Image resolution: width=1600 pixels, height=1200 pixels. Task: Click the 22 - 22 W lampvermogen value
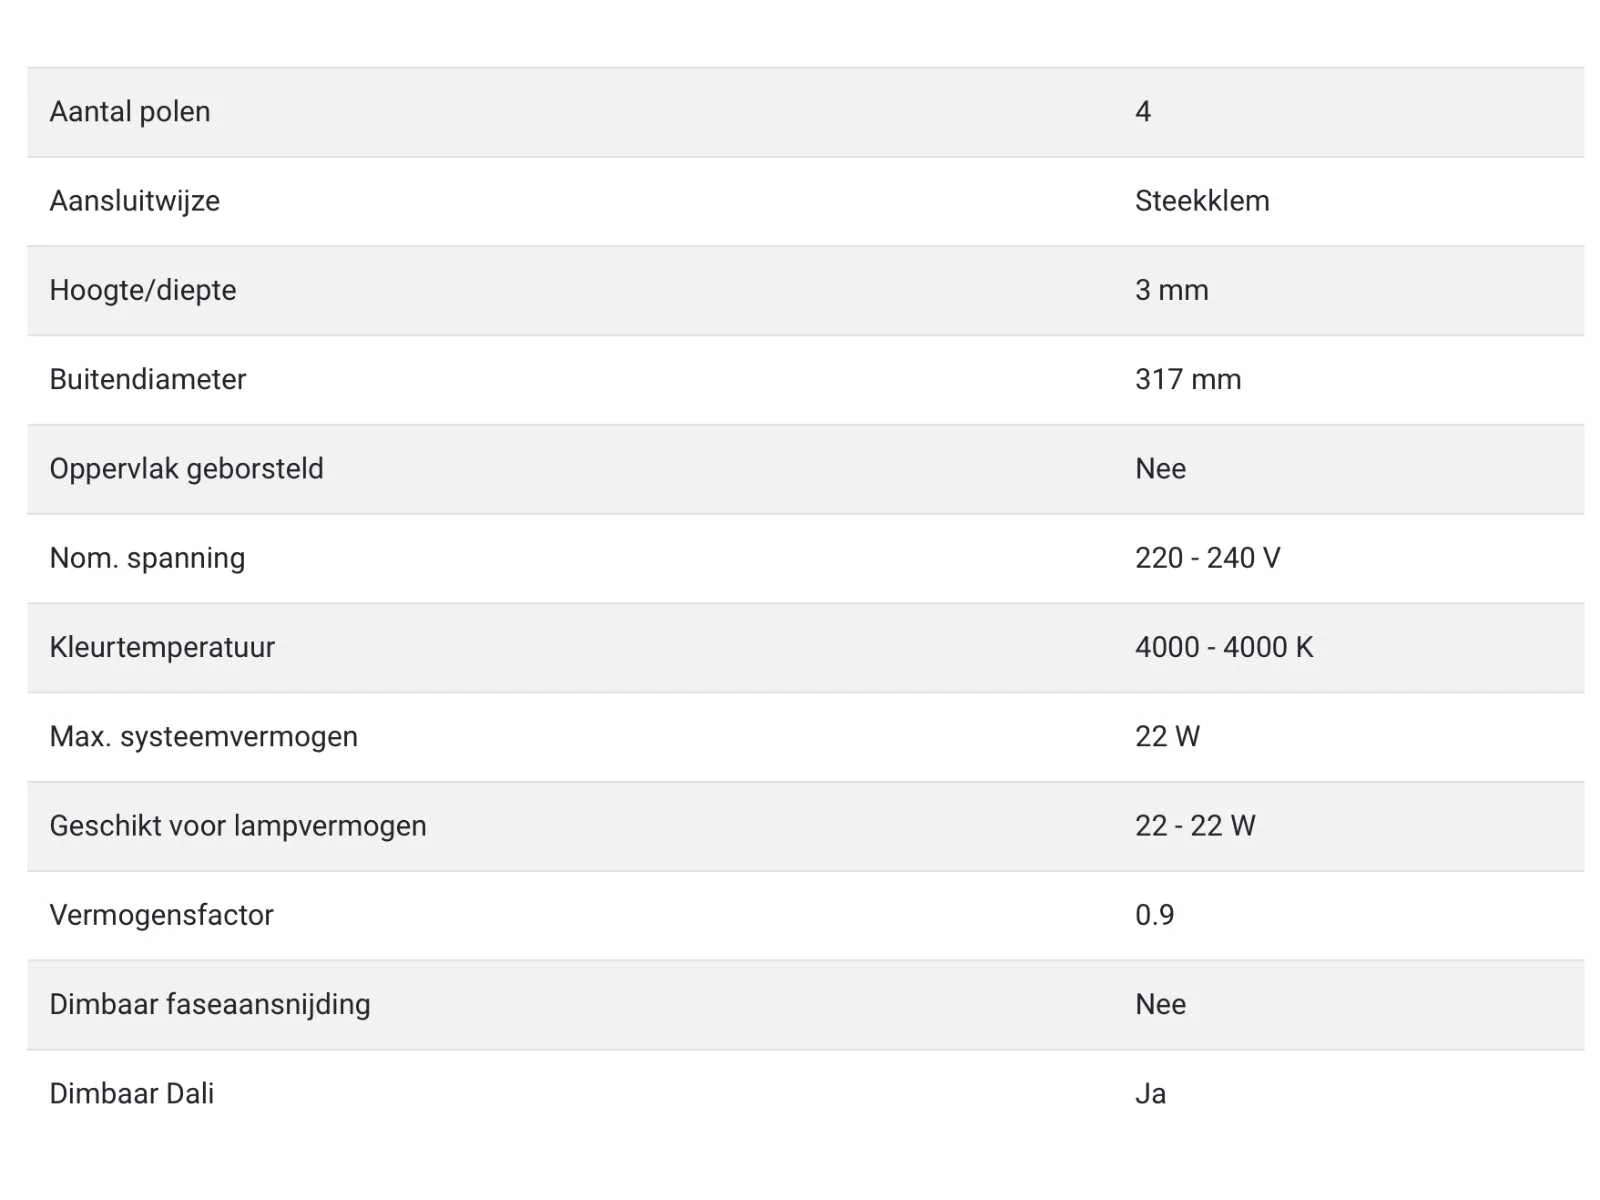(1195, 826)
